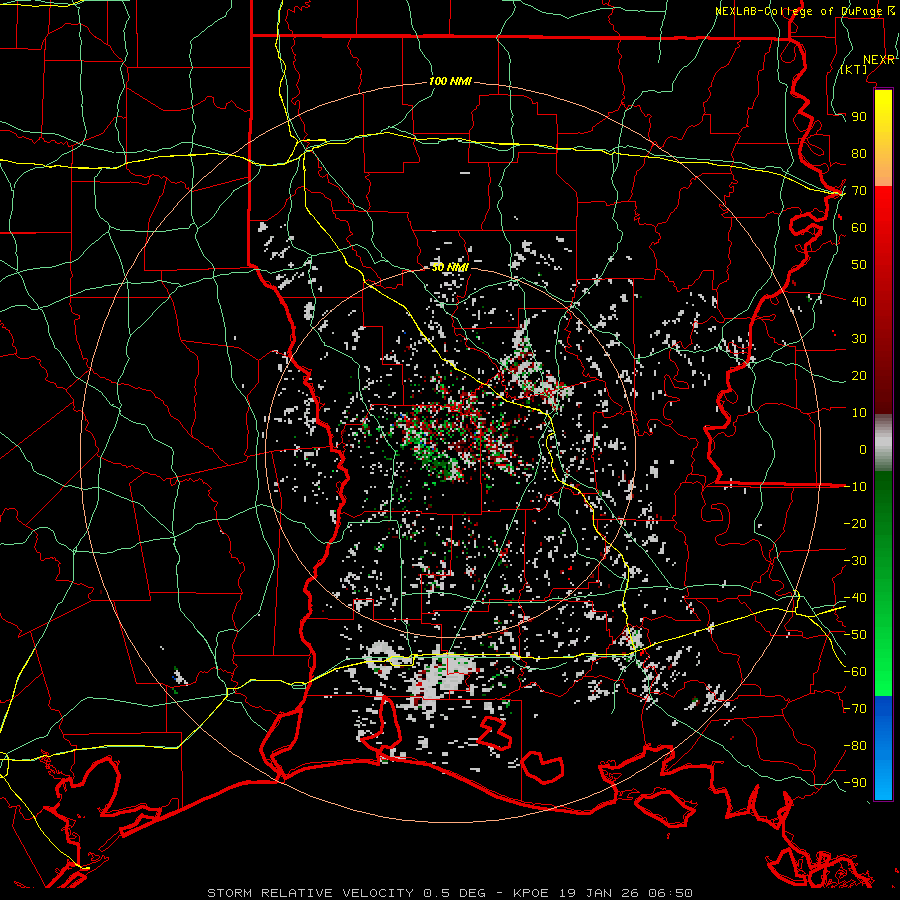Click the -10 value on velocity scale
Image resolution: width=900 pixels, height=900 pixels.
coord(855,487)
